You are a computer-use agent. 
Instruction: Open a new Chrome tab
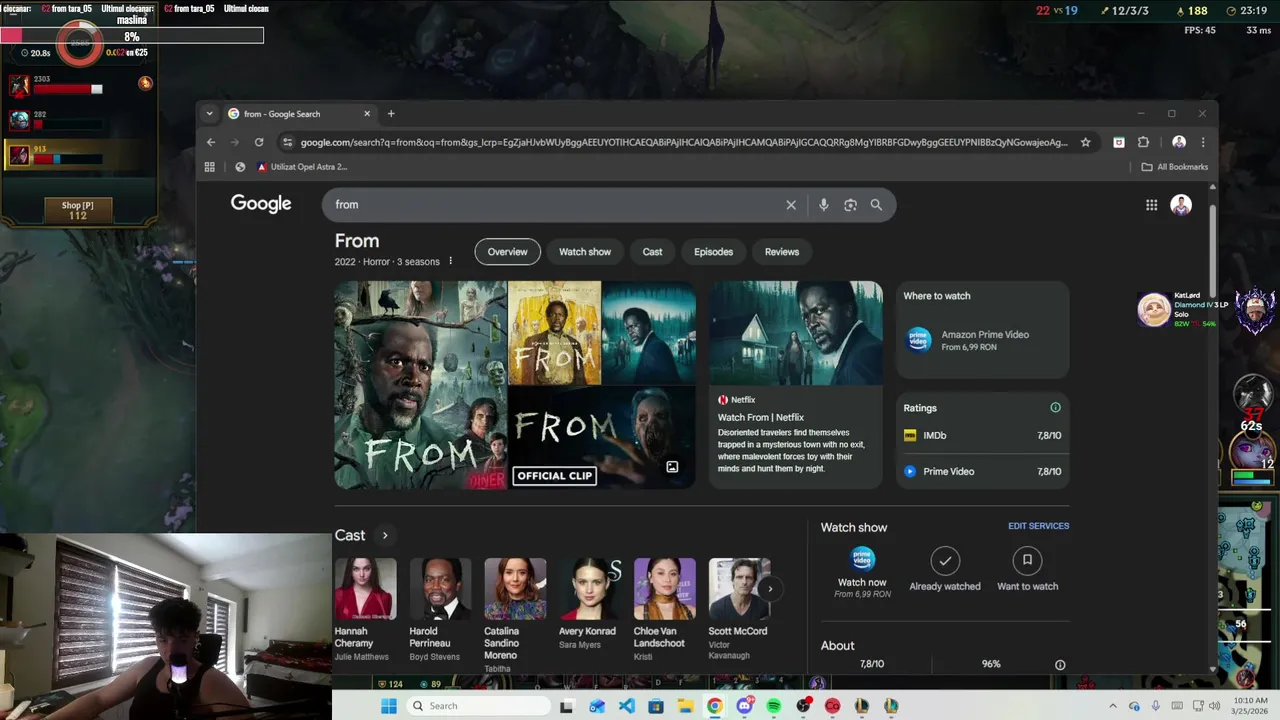391,114
